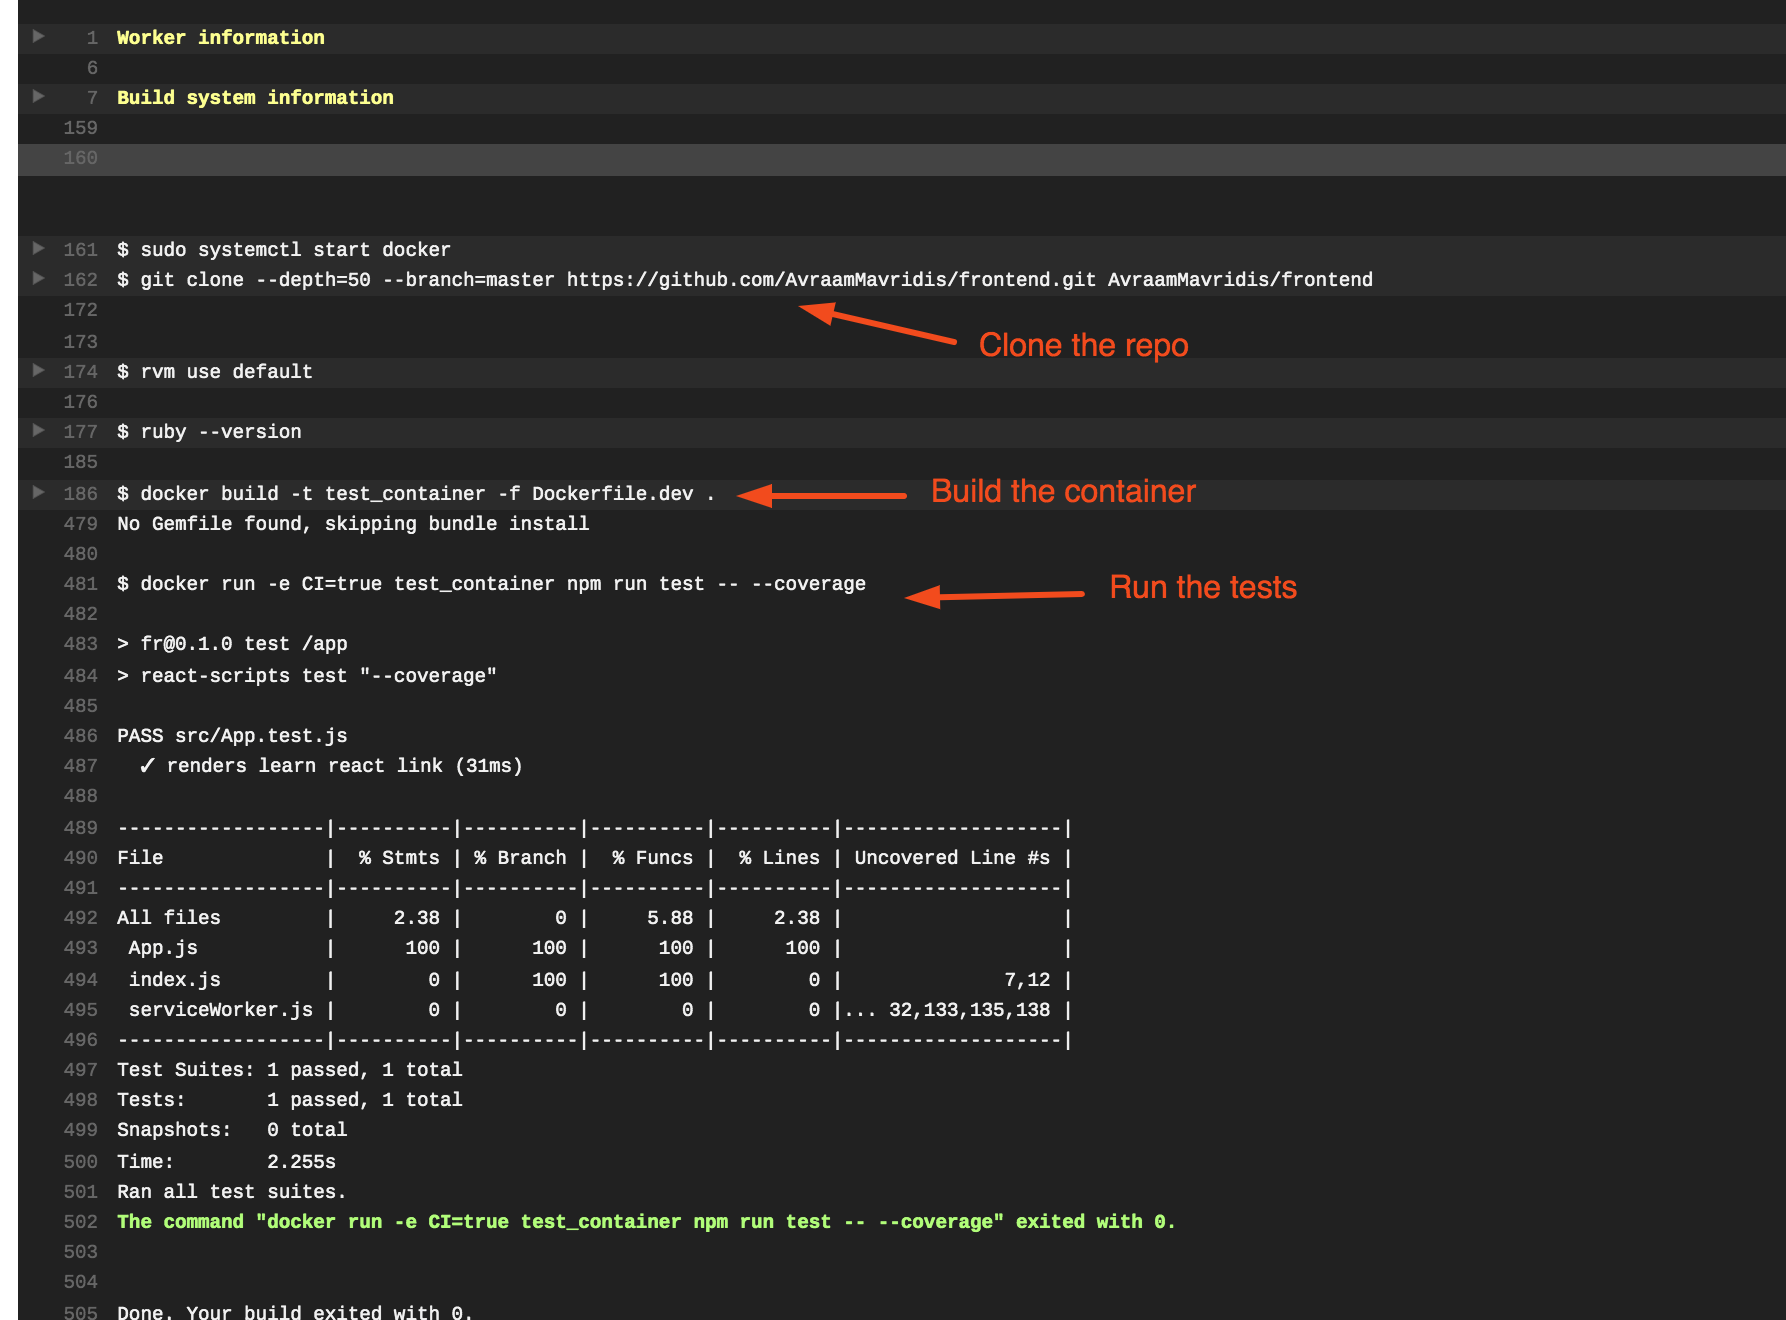1786x1320 pixels.
Task: Click 'Time: 2.255s' line
Action: pyautogui.click(x=226, y=1162)
